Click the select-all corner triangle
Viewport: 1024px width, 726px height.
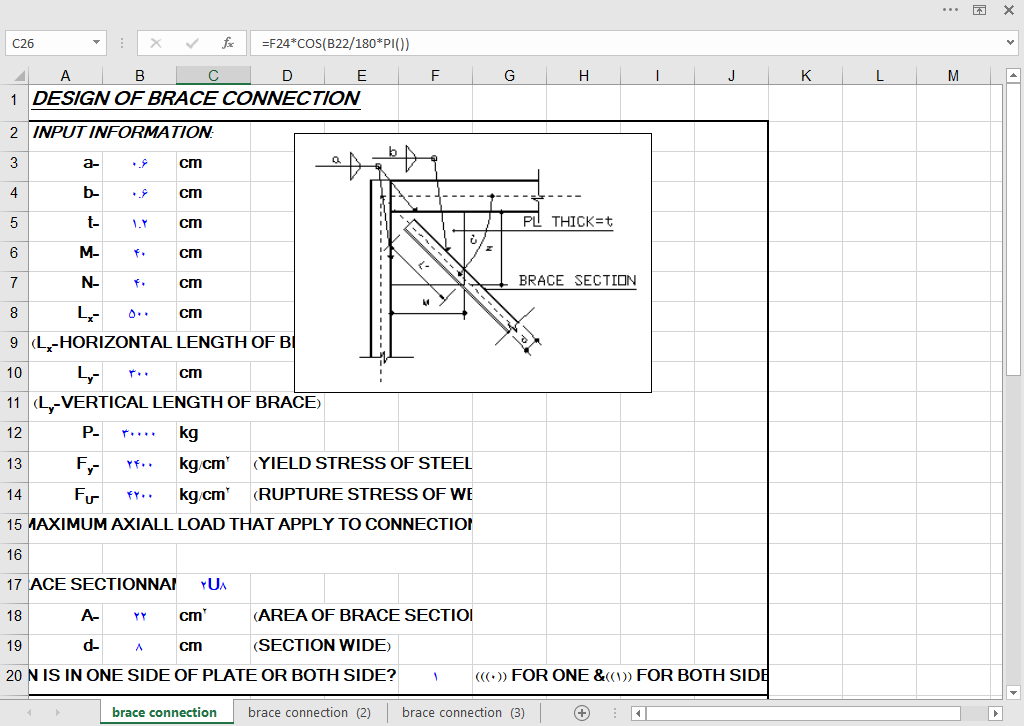19,76
